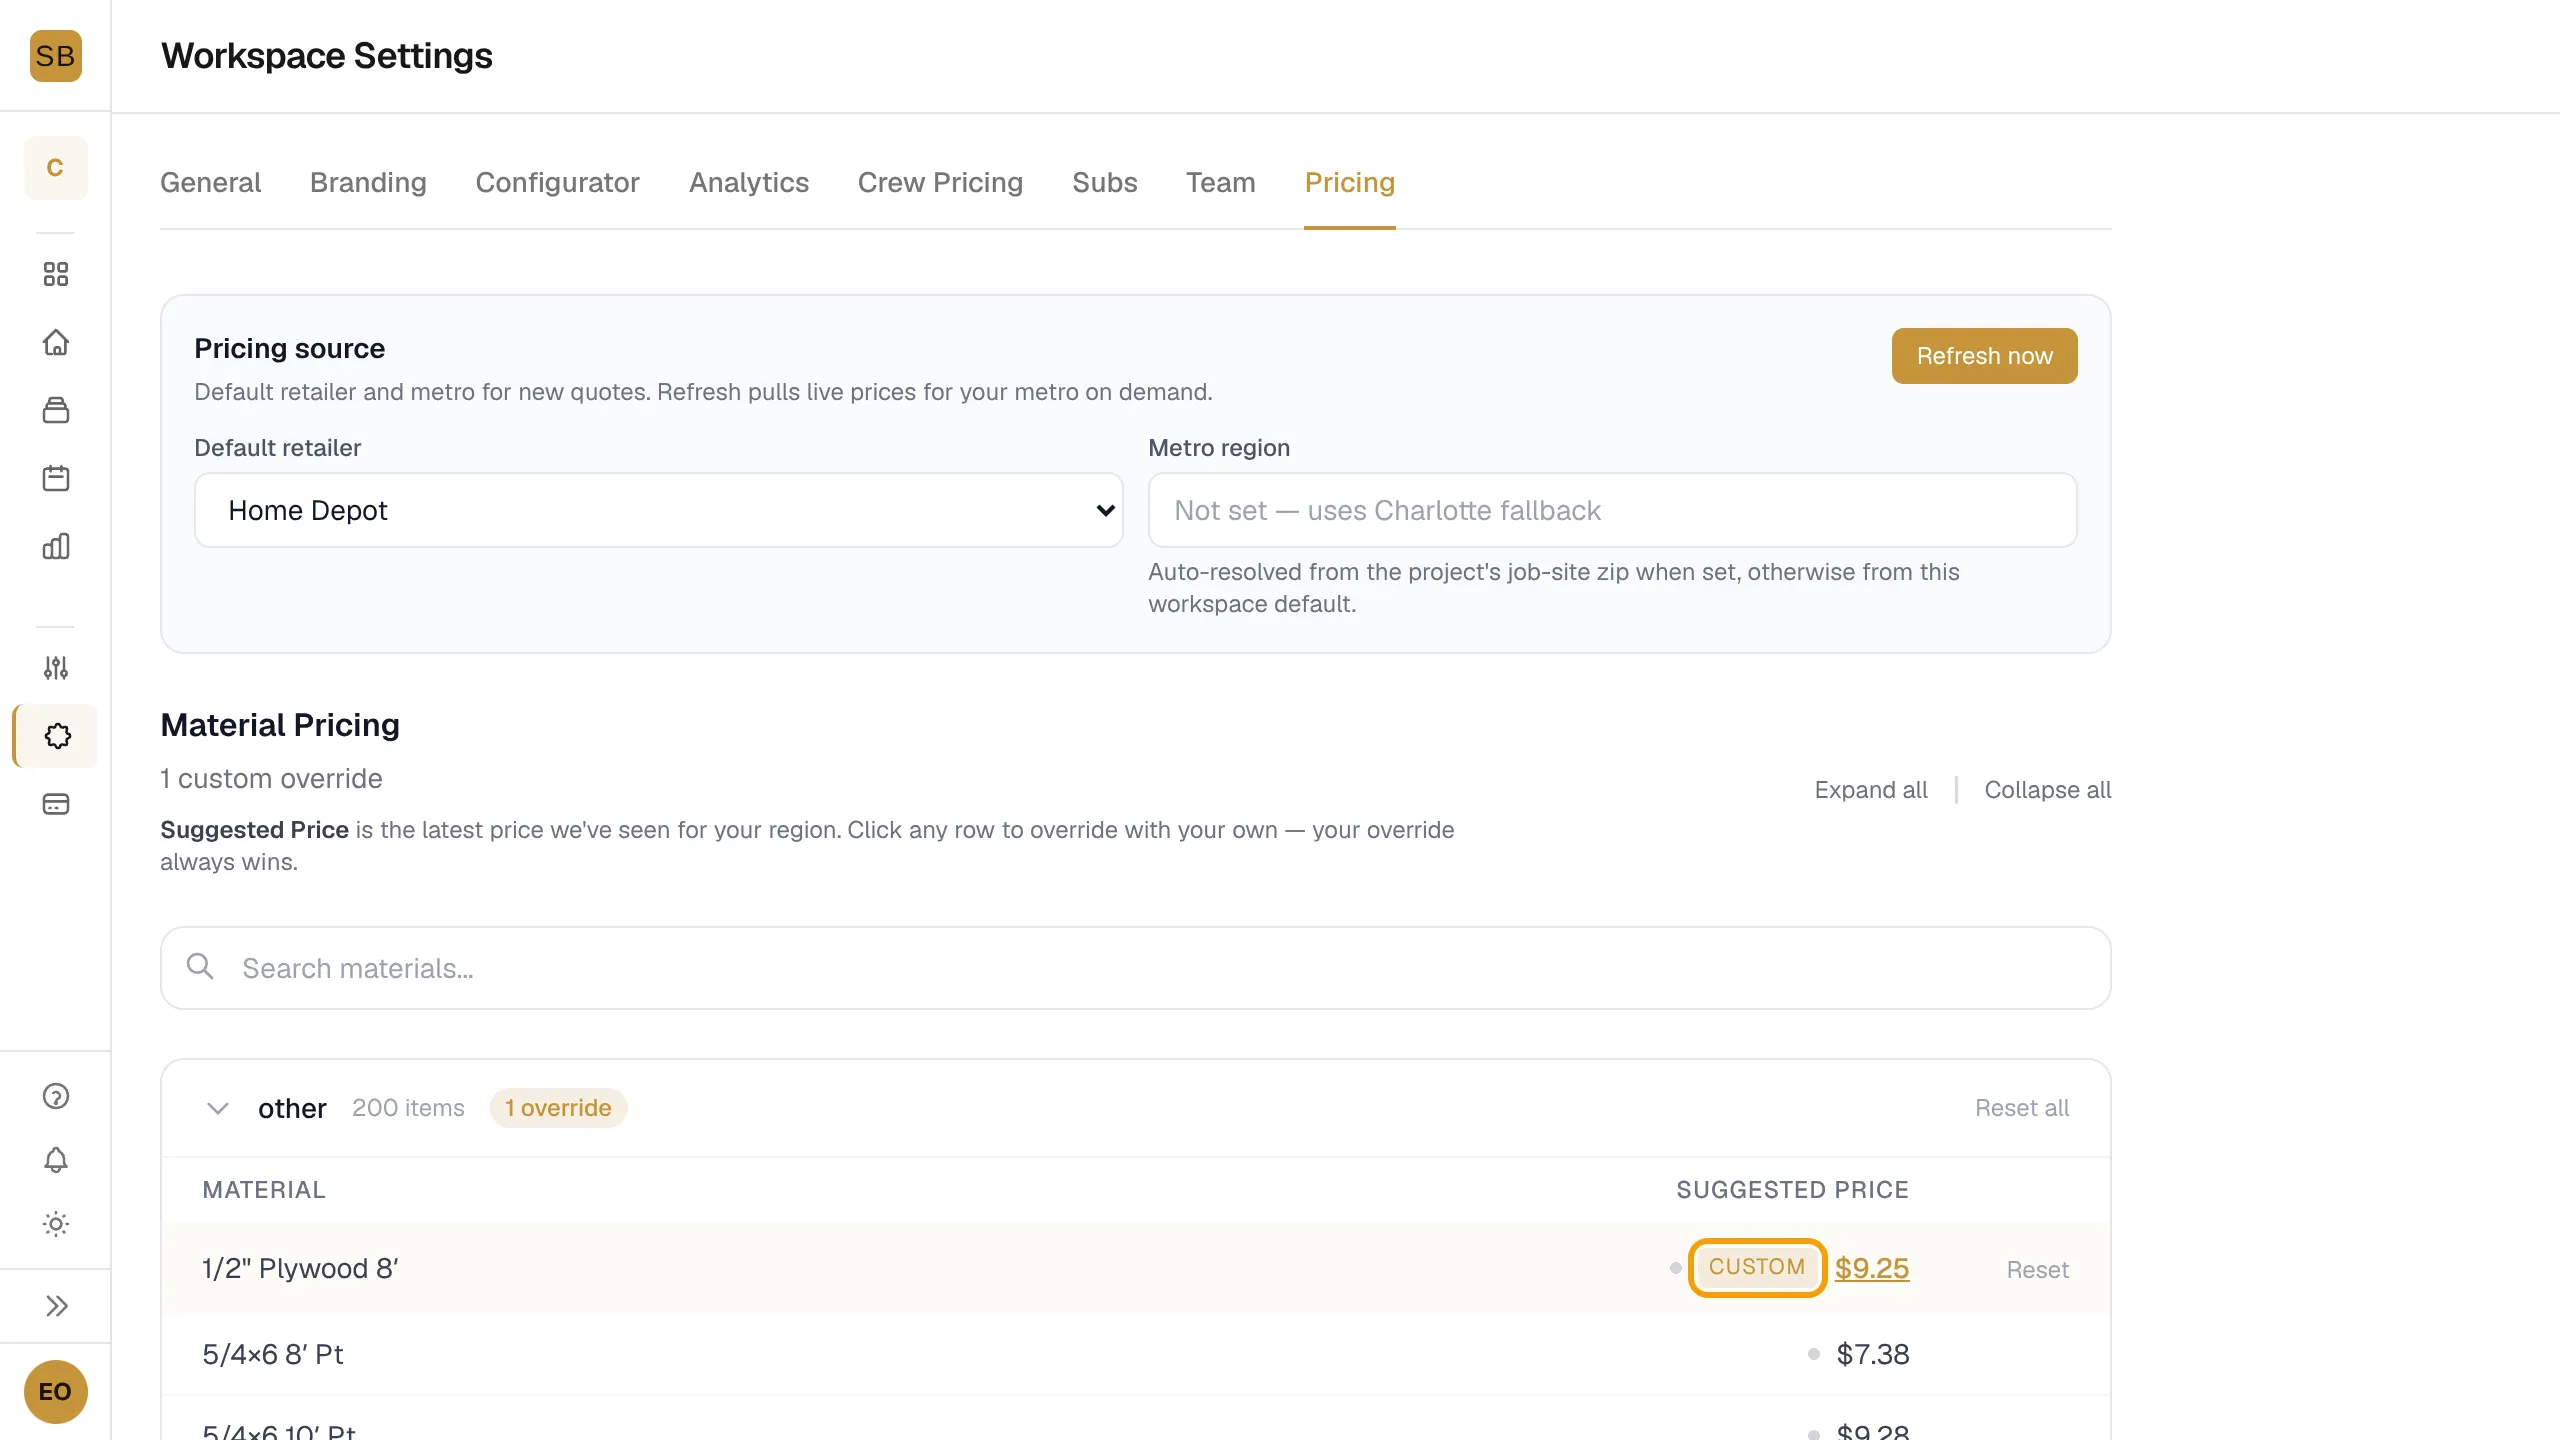Switch to the Subs tab
Viewport: 2560px width, 1440px height.
(x=1104, y=182)
